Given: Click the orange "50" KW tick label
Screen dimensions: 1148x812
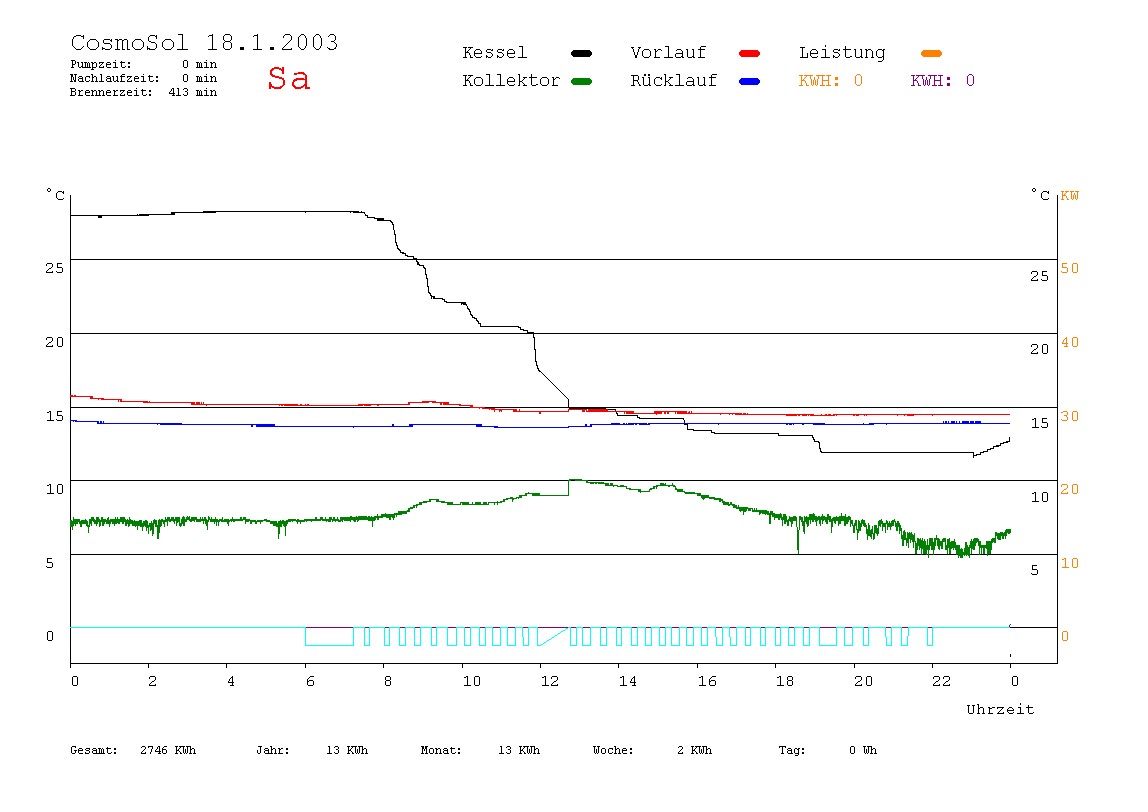Looking at the screenshot, I should click(1070, 268).
